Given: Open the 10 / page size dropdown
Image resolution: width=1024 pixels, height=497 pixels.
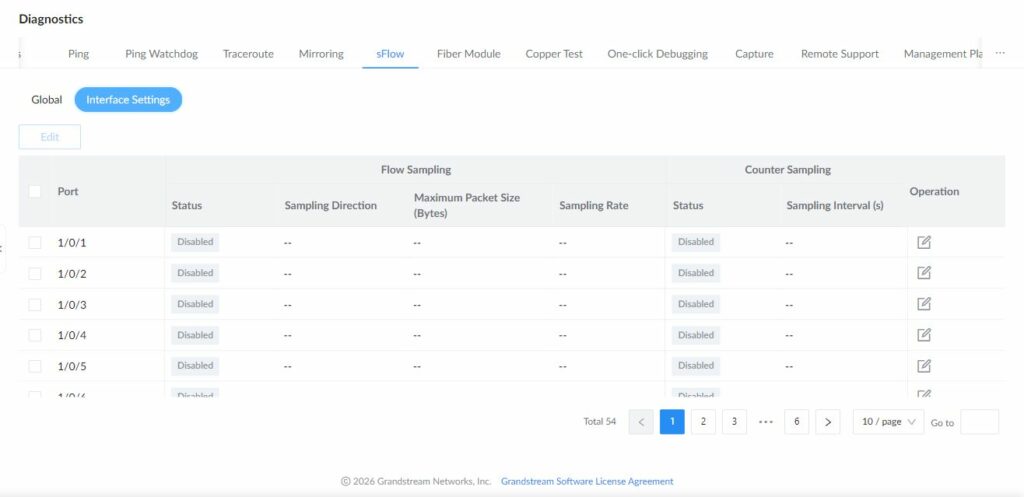Looking at the screenshot, I should point(888,422).
